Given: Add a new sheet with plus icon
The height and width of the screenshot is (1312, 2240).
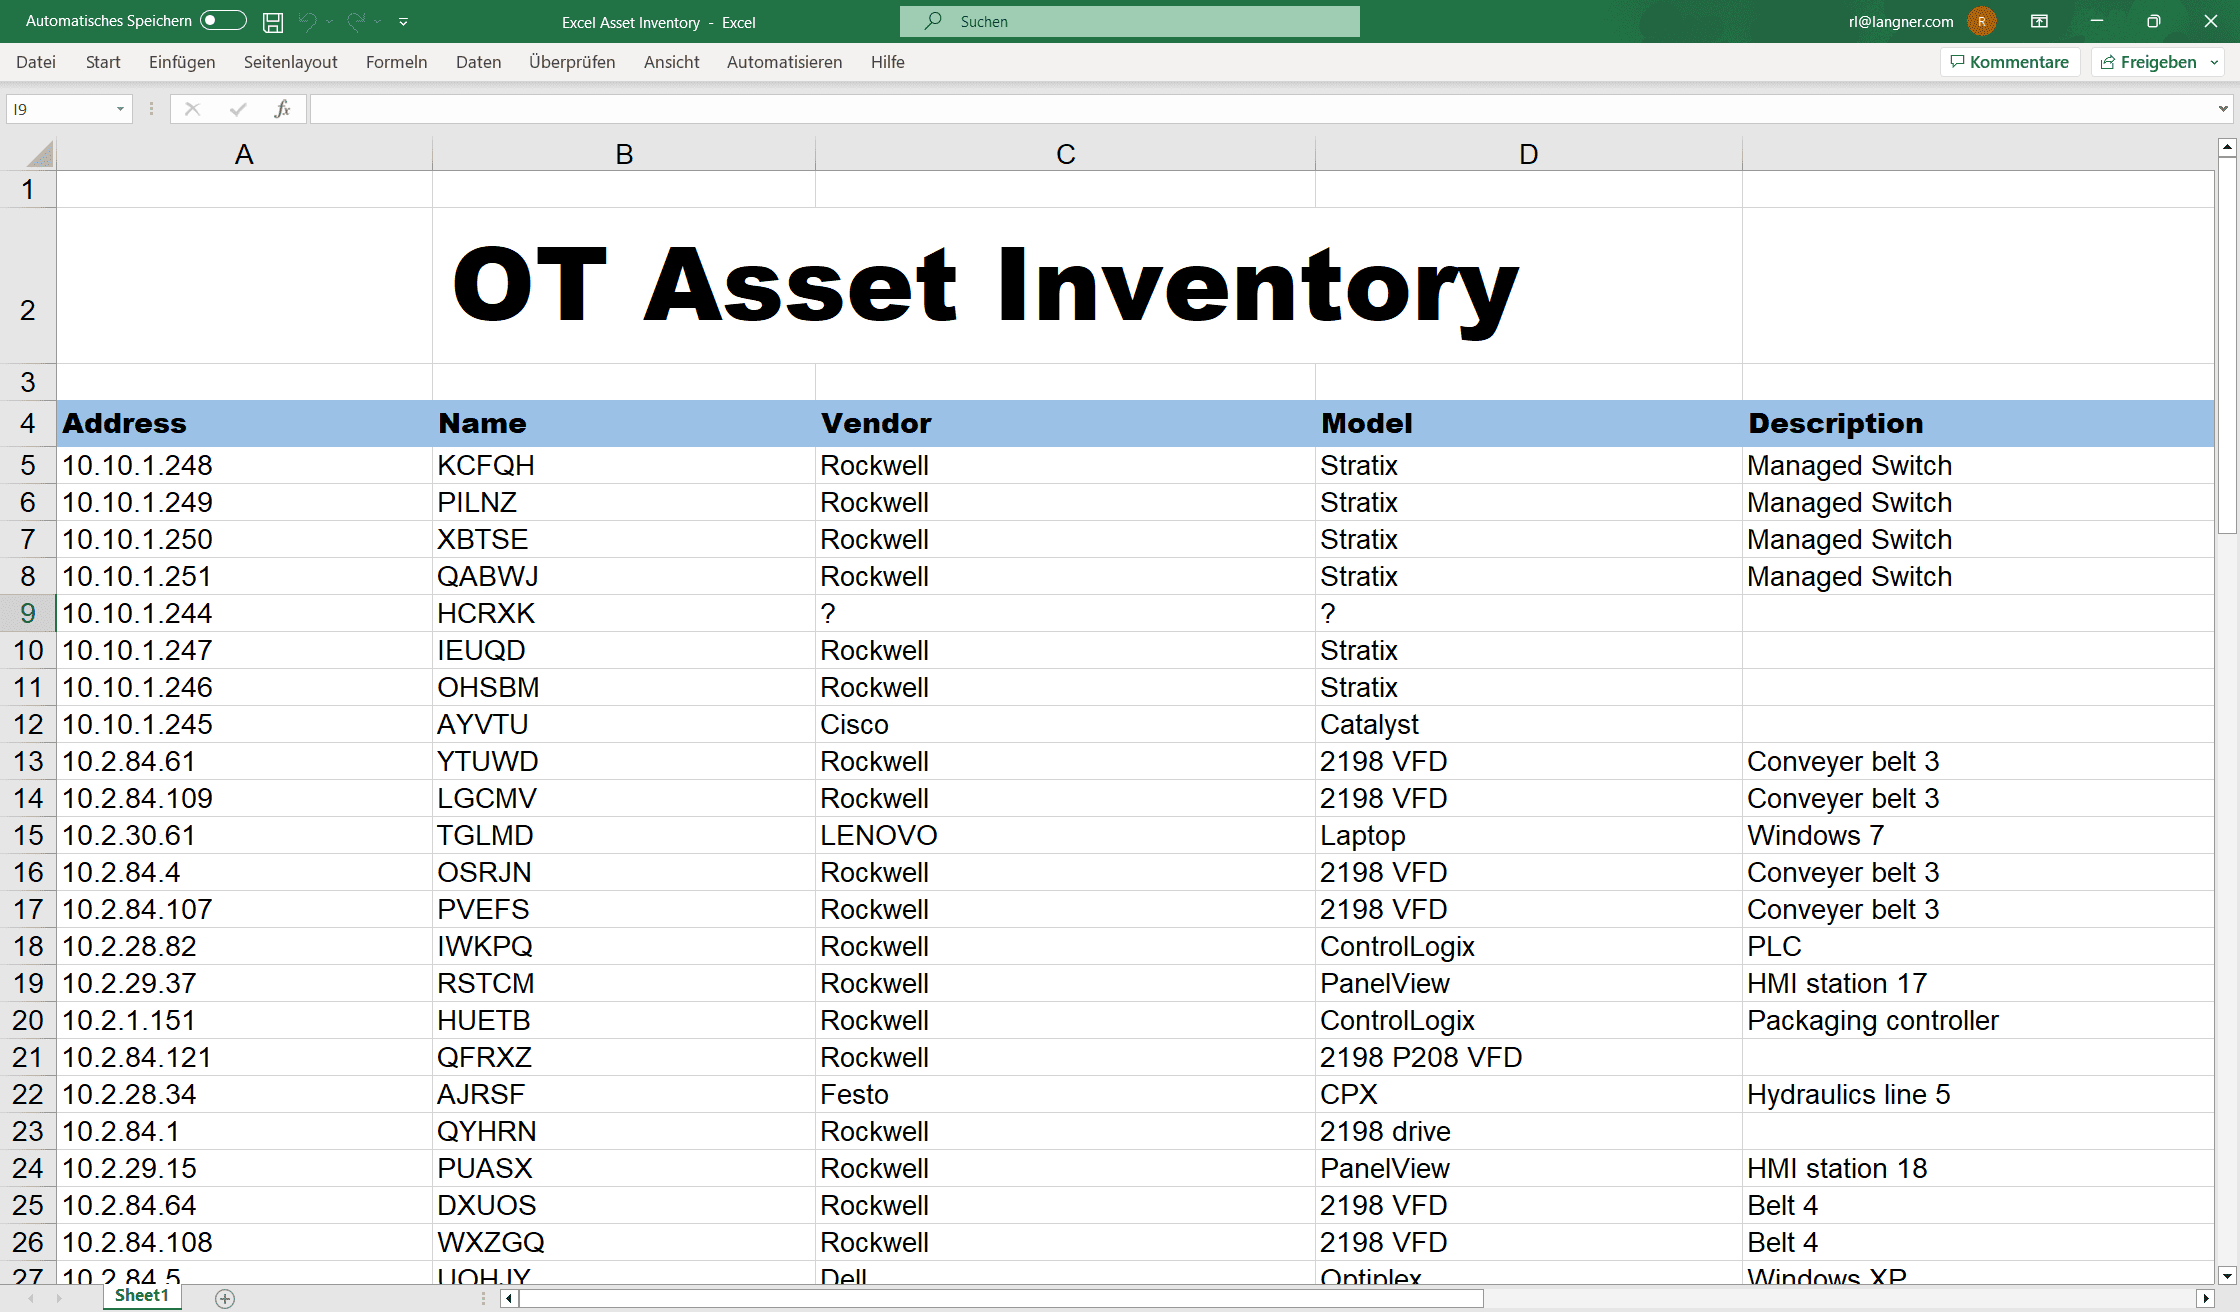Looking at the screenshot, I should point(225,1298).
